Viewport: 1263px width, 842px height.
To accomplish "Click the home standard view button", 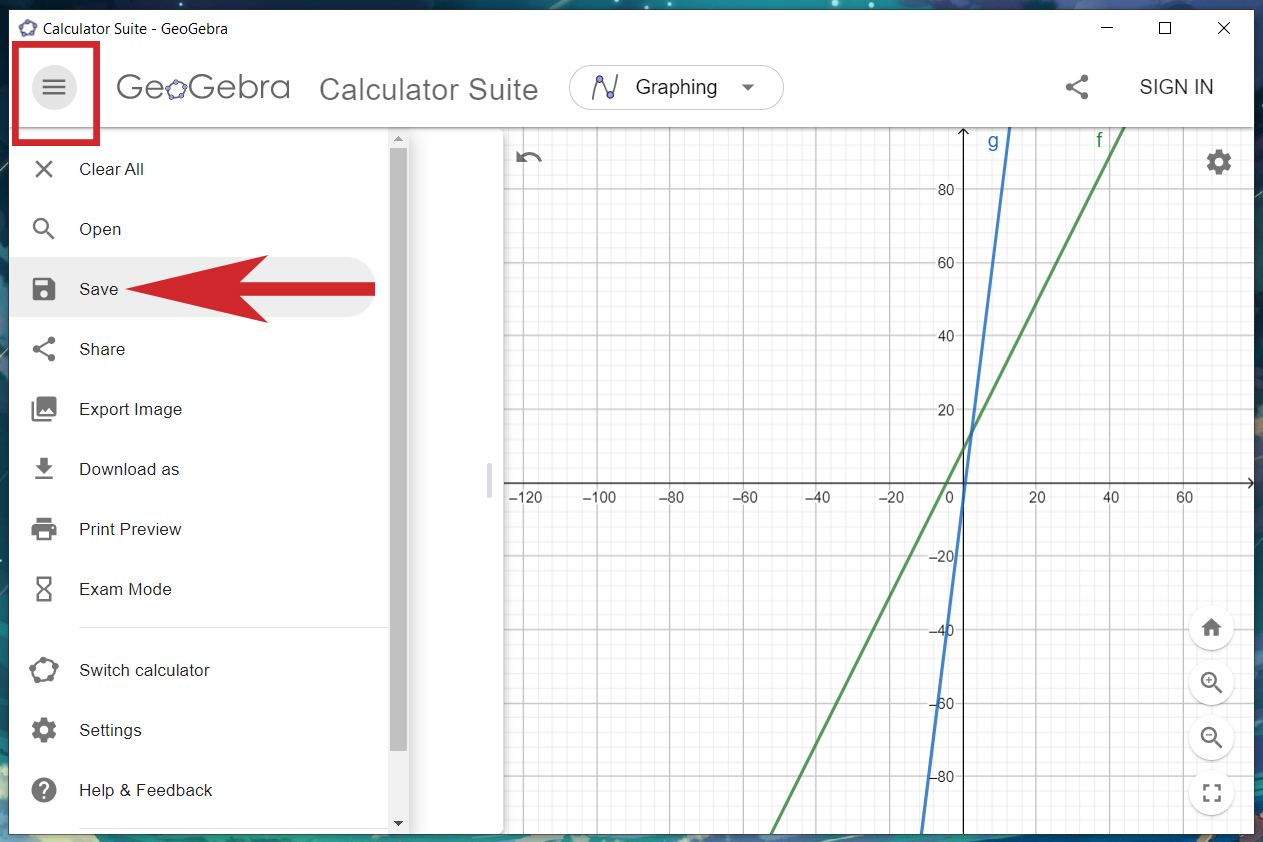I will 1212,628.
